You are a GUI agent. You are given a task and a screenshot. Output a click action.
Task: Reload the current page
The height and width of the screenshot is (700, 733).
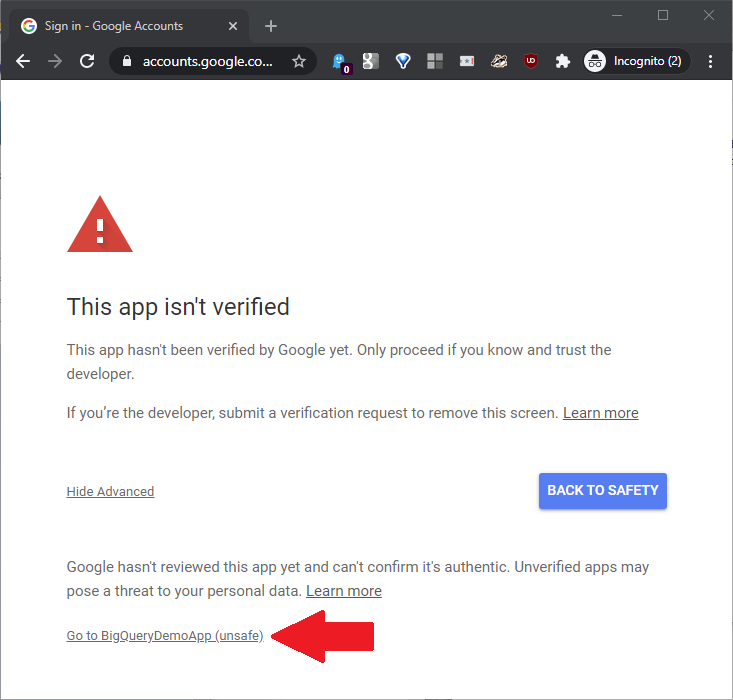(87, 61)
